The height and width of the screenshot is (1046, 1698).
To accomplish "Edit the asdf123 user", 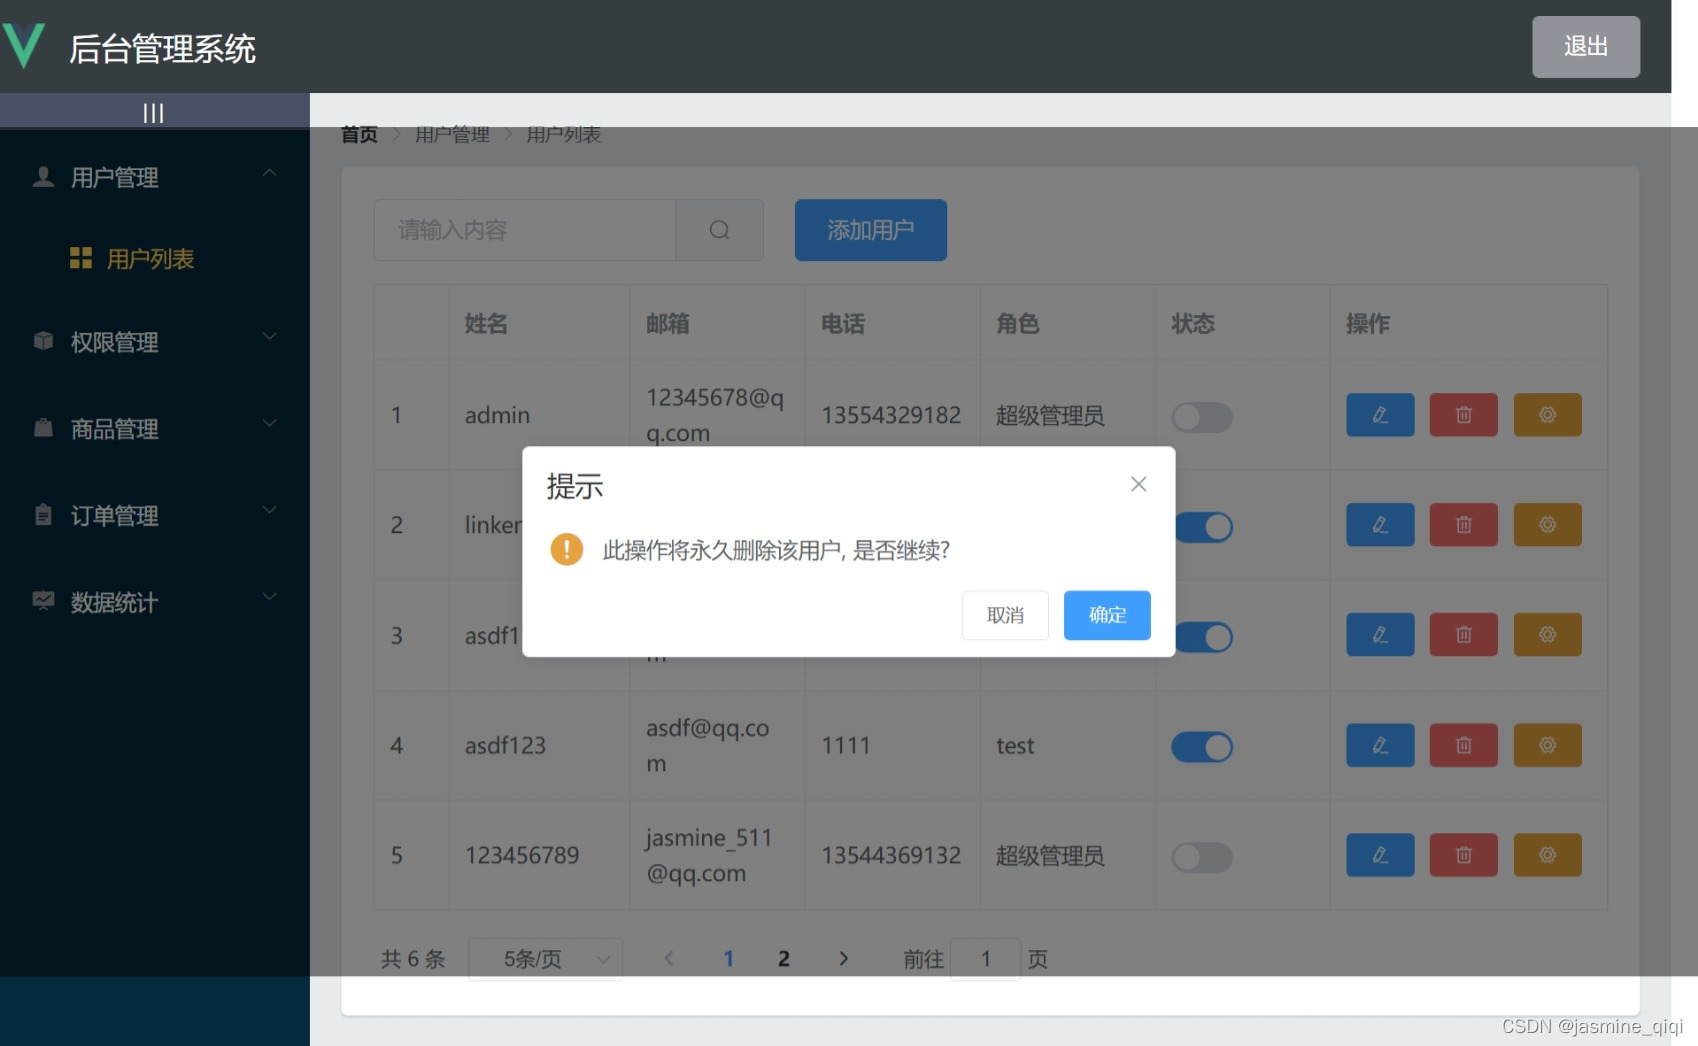I will tap(1380, 745).
